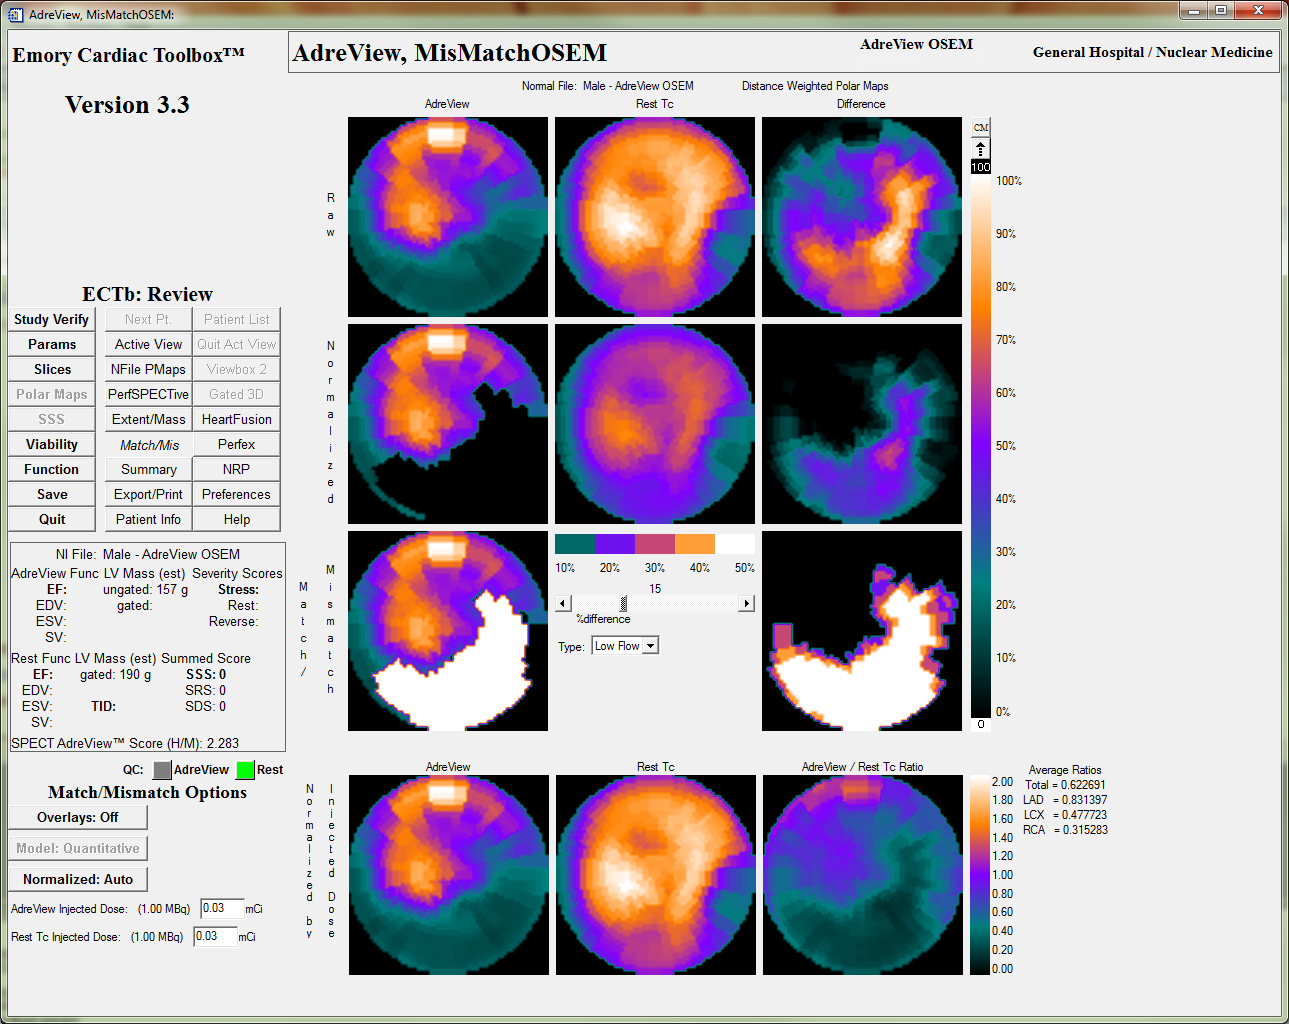Image resolution: width=1289 pixels, height=1024 pixels.
Task: Click the Next Pt. button
Action: click(149, 319)
